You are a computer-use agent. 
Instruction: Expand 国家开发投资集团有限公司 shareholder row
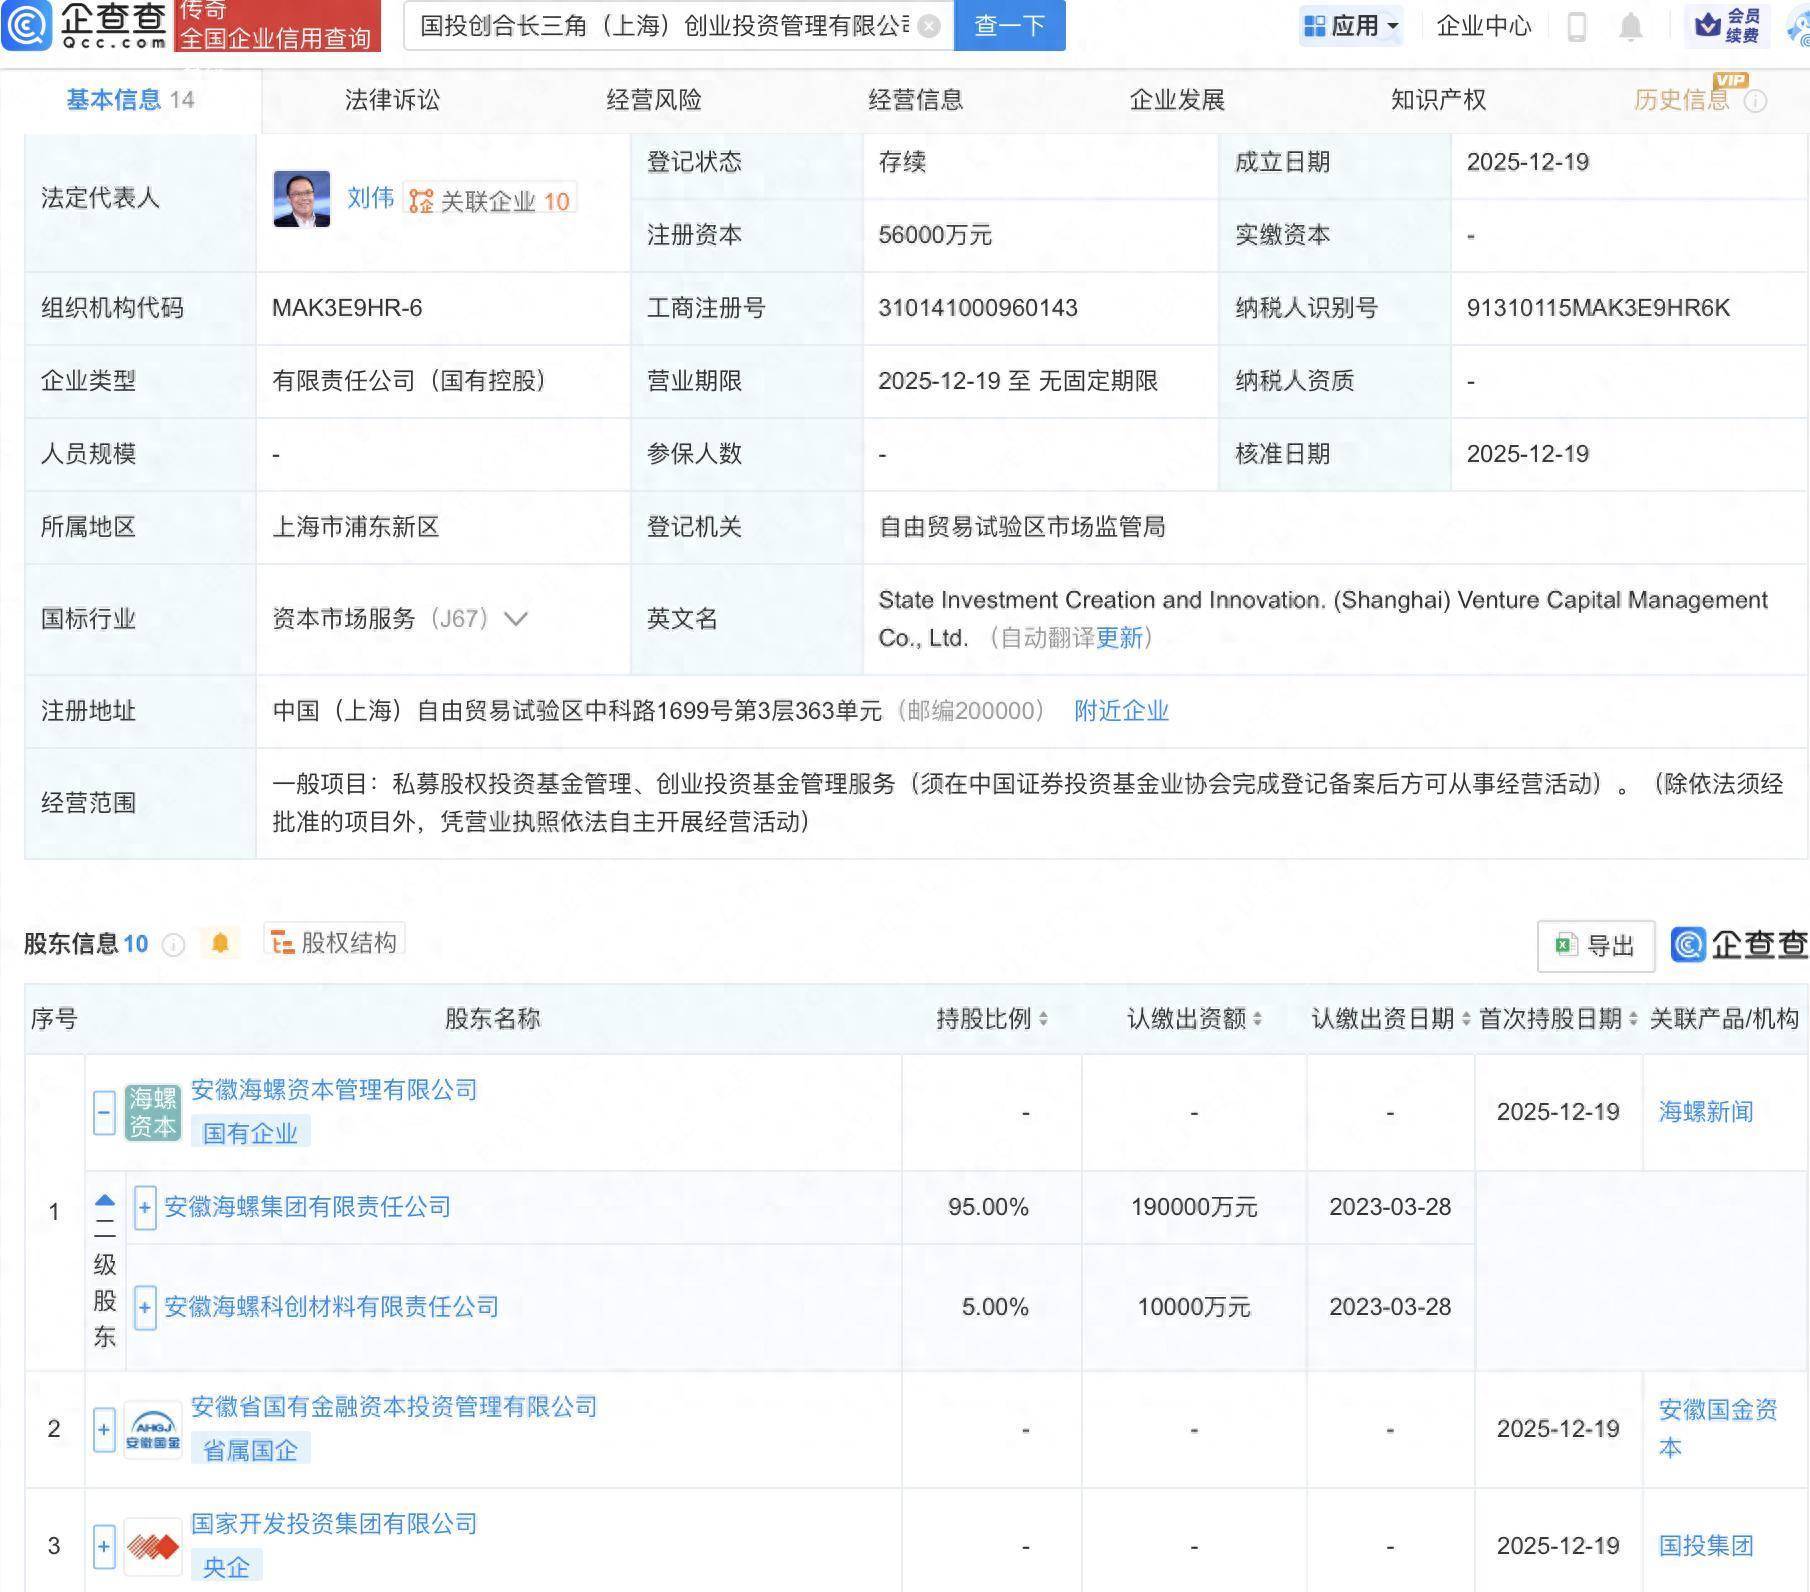pos(104,1546)
